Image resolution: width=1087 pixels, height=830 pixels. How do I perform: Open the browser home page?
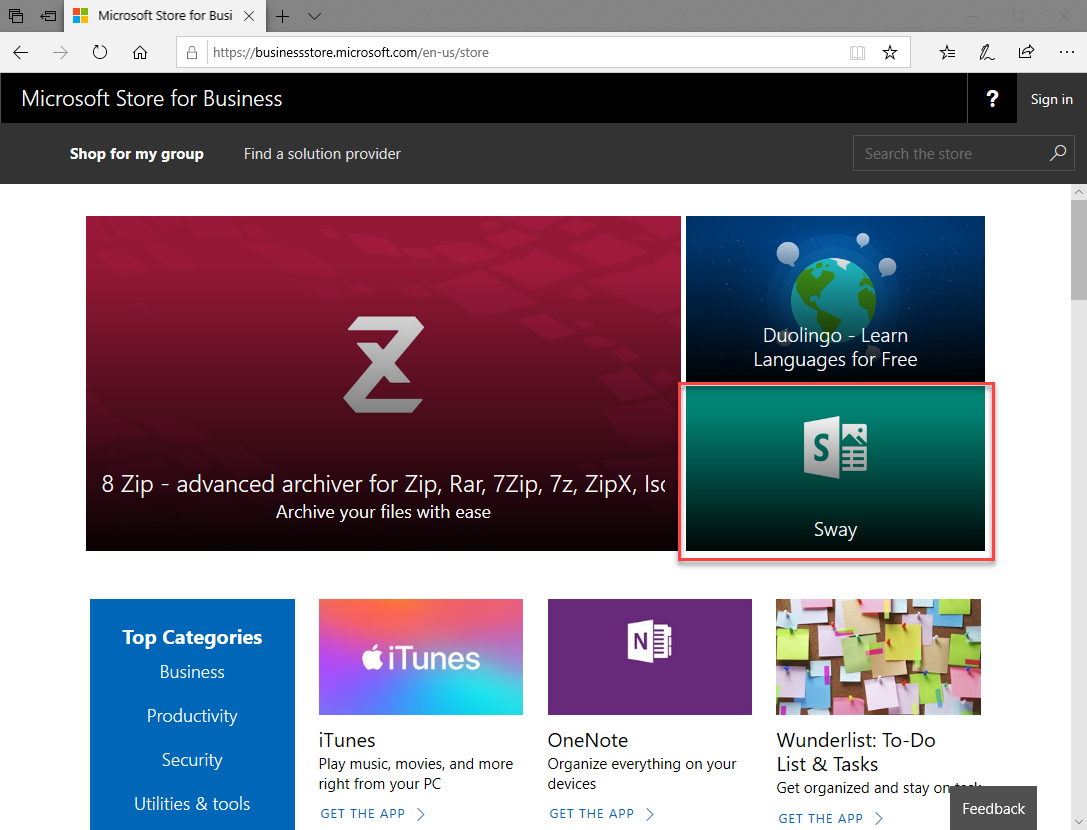140,52
